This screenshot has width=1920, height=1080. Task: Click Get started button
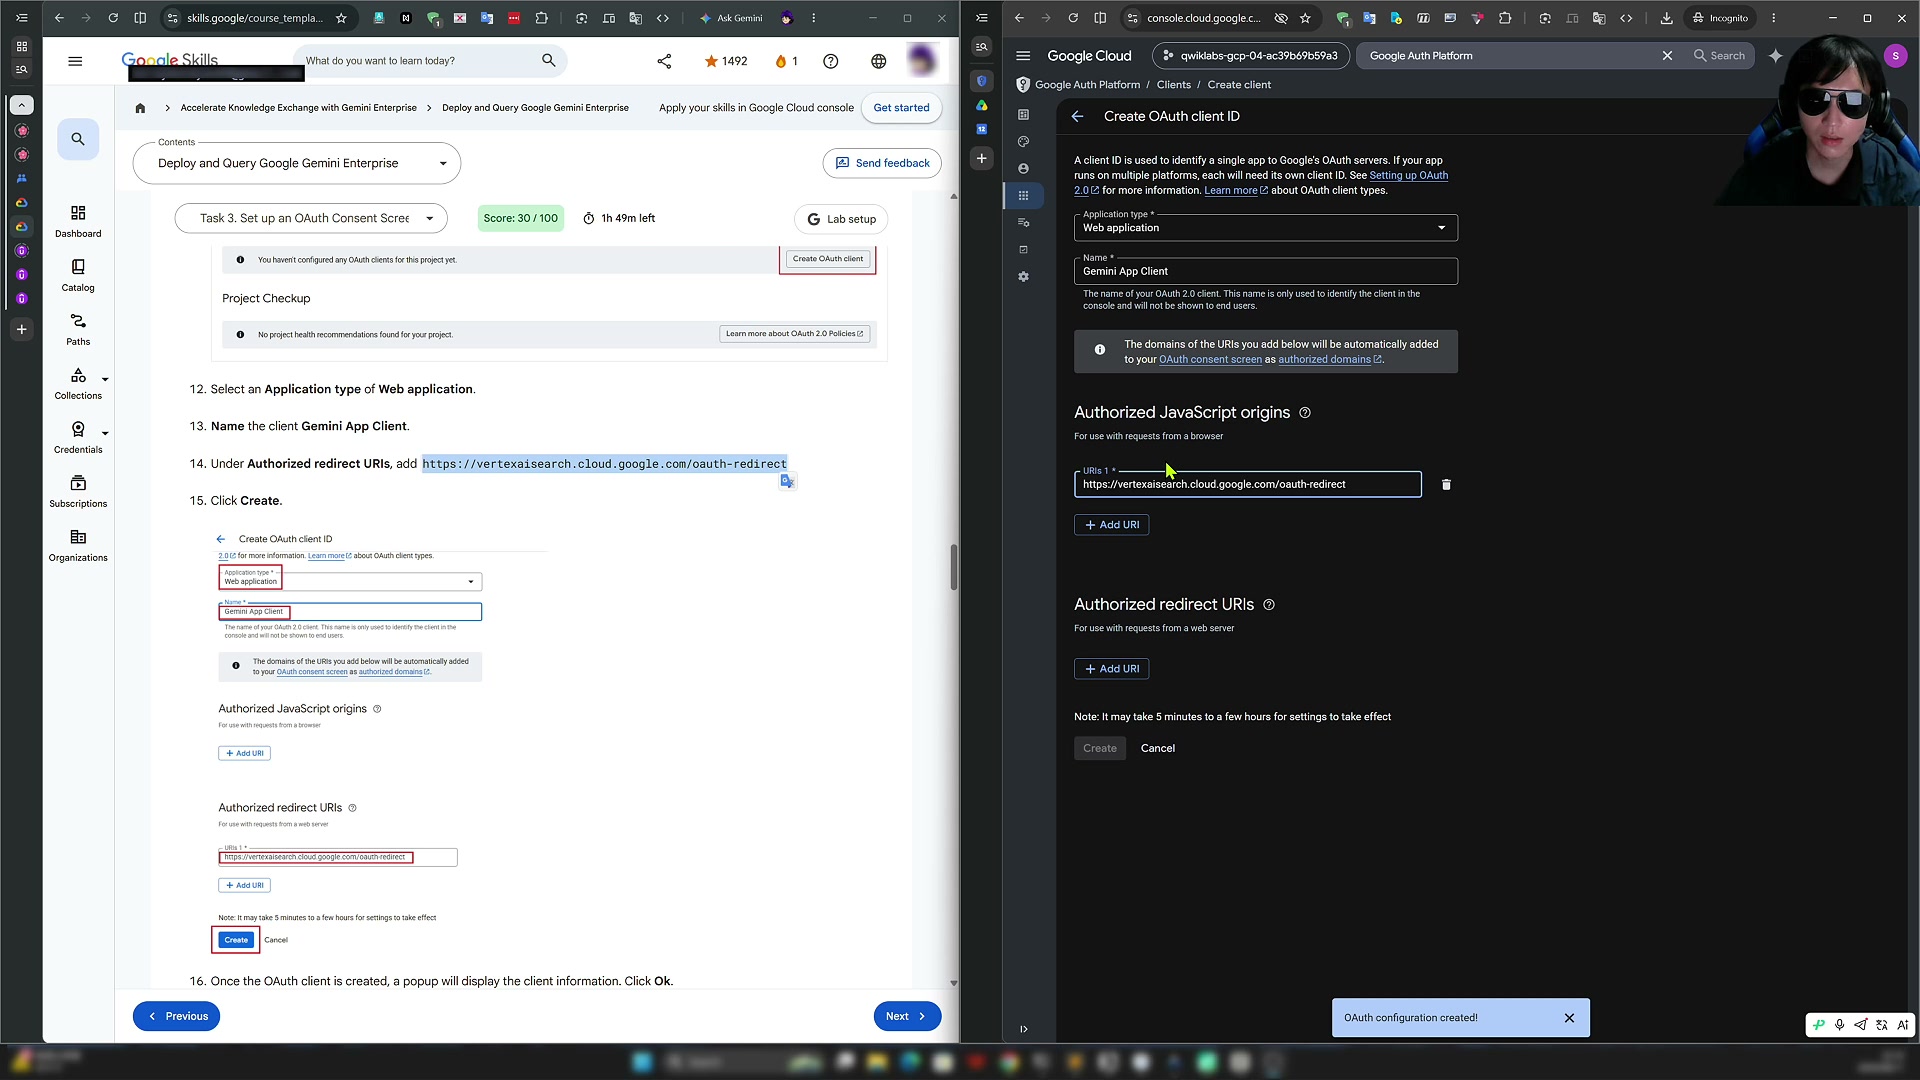[901, 108]
